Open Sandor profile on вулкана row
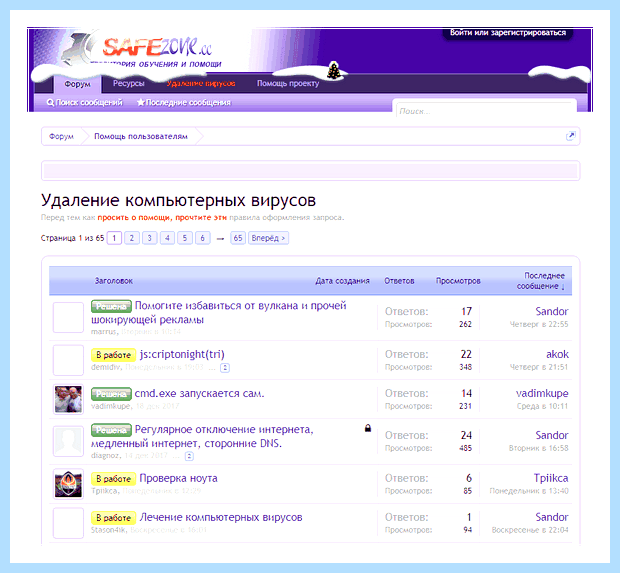Image resolution: width=620 pixels, height=573 pixels. coord(552,311)
